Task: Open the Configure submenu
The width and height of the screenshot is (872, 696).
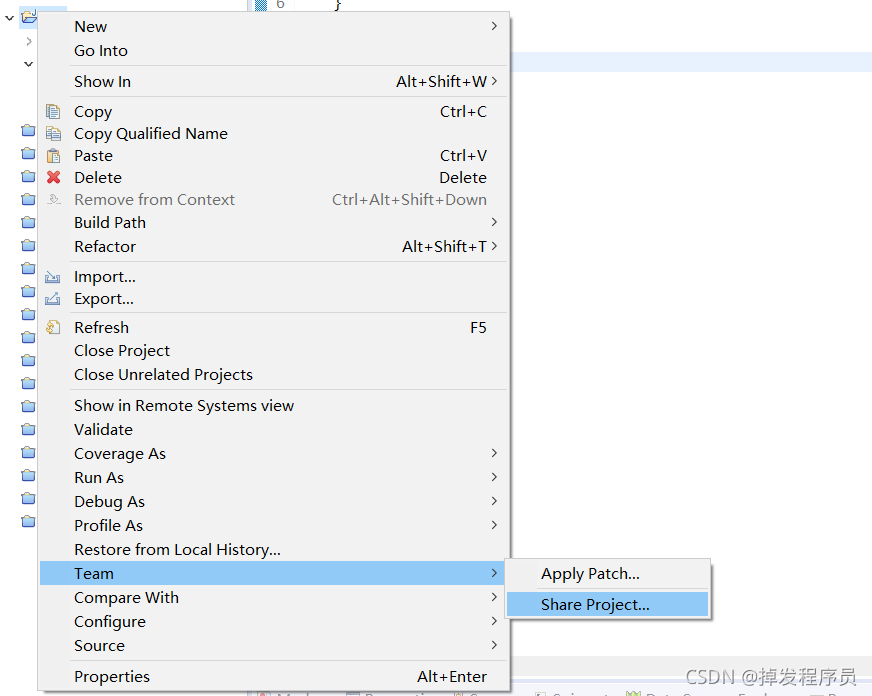Action: click(275, 622)
